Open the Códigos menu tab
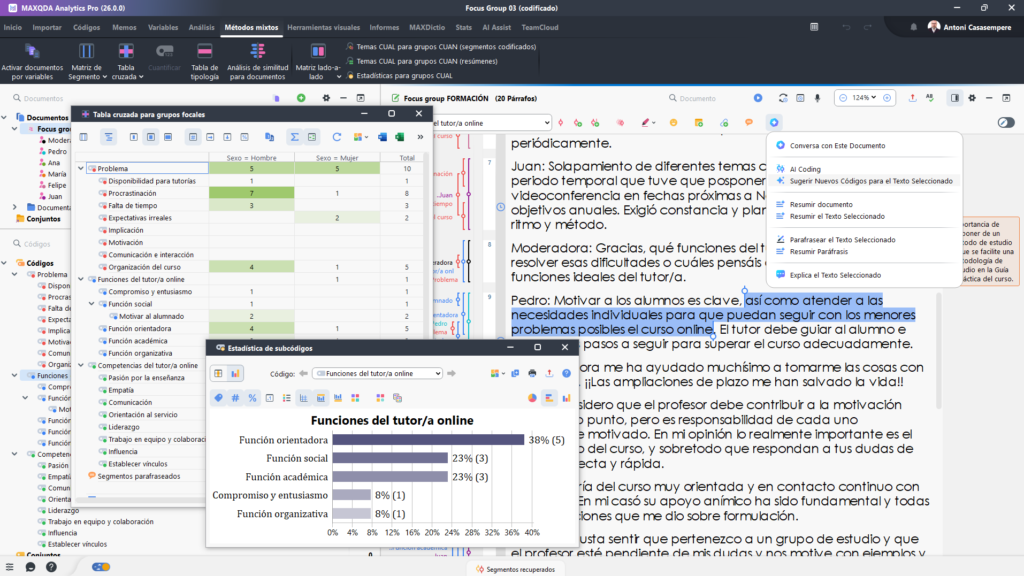Screen dimensions: 1024x576 [86, 27]
